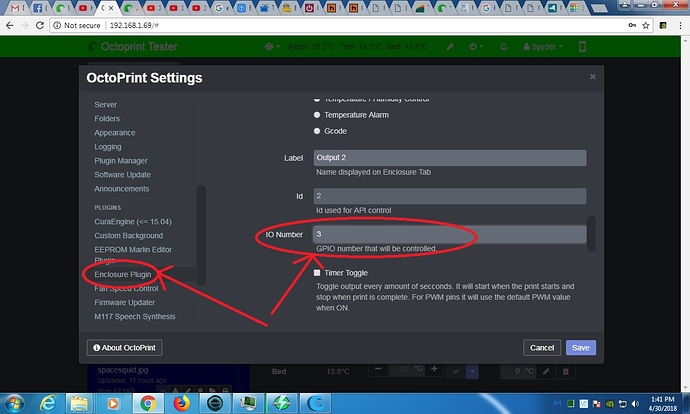Switch to Chrome on the taskbar
The width and height of the screenshot is (690, 414).
click(148, 403)
